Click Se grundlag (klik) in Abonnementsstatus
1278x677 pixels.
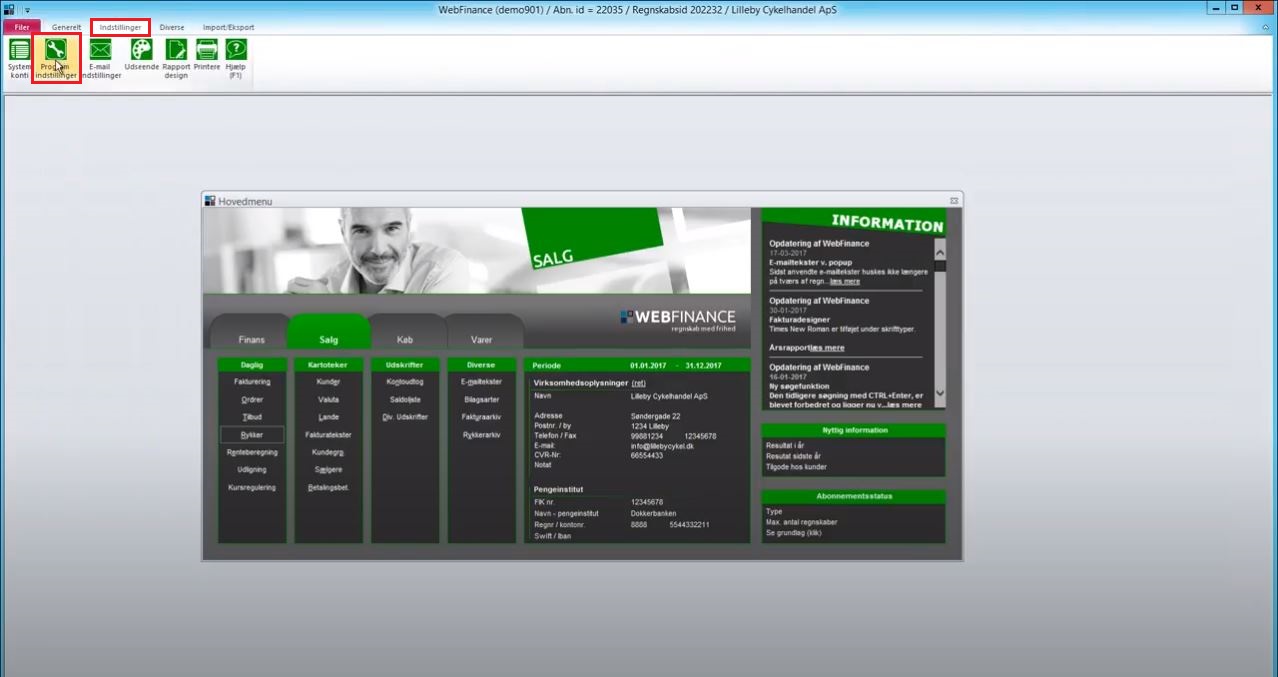(x=795, y=533)
